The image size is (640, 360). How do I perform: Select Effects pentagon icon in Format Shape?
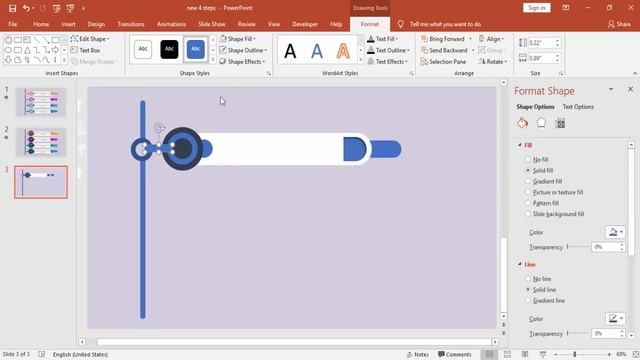click(x=541, y=123)
